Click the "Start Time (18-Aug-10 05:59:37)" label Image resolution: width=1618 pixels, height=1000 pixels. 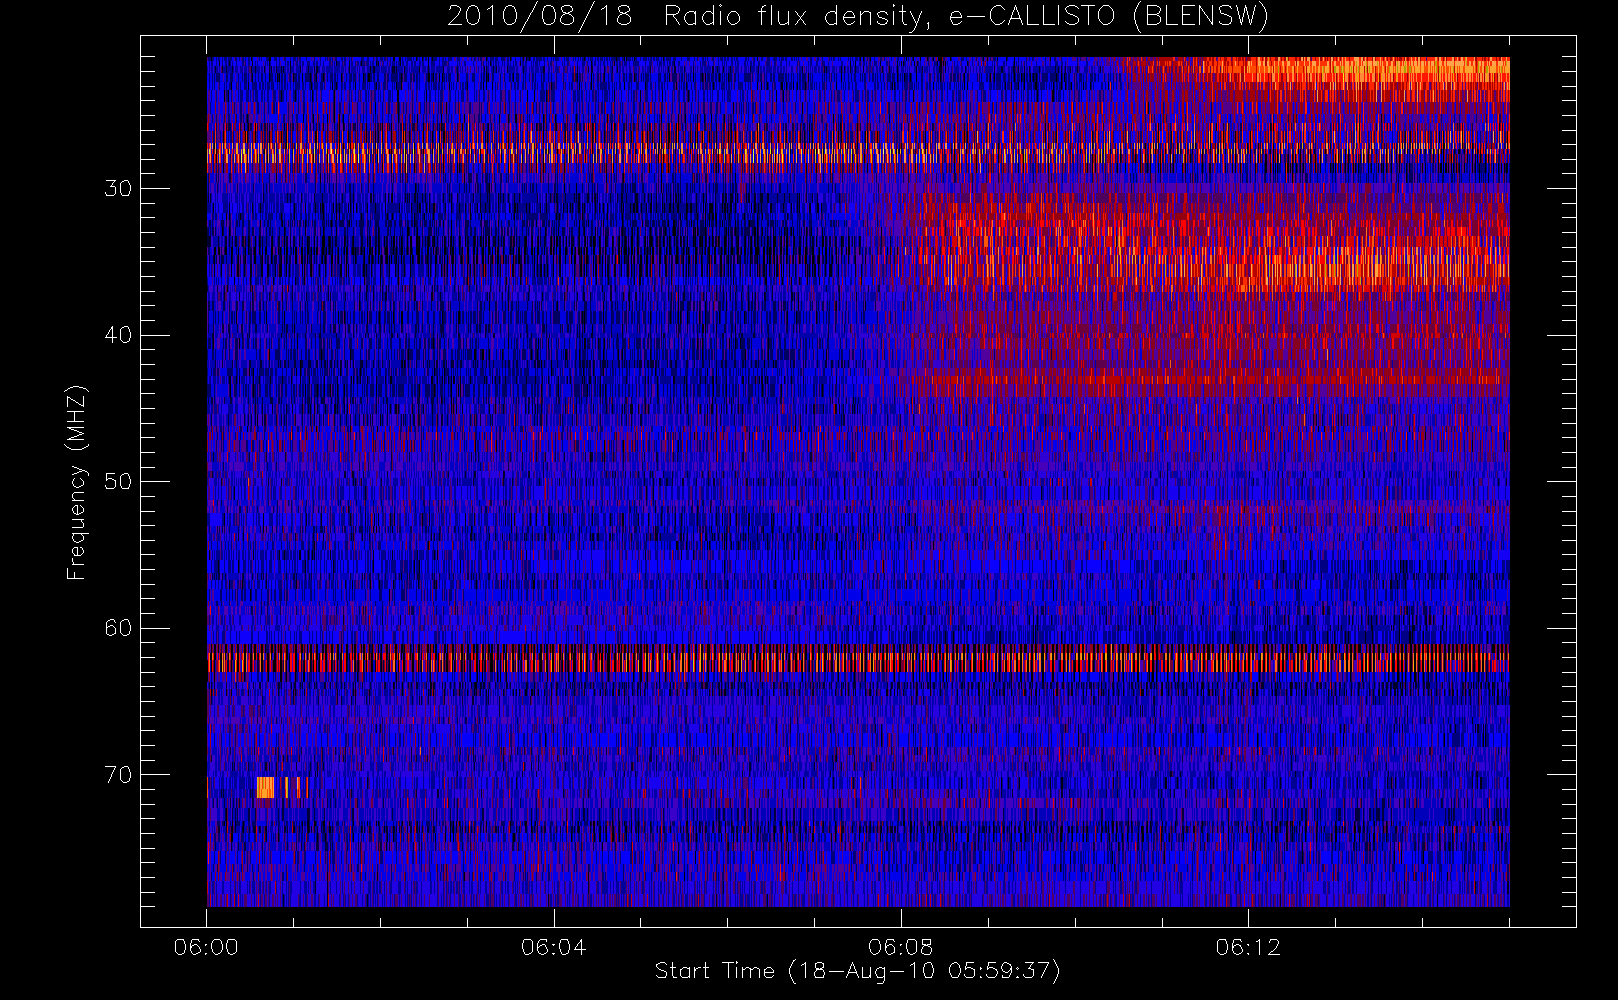(857, 971)
